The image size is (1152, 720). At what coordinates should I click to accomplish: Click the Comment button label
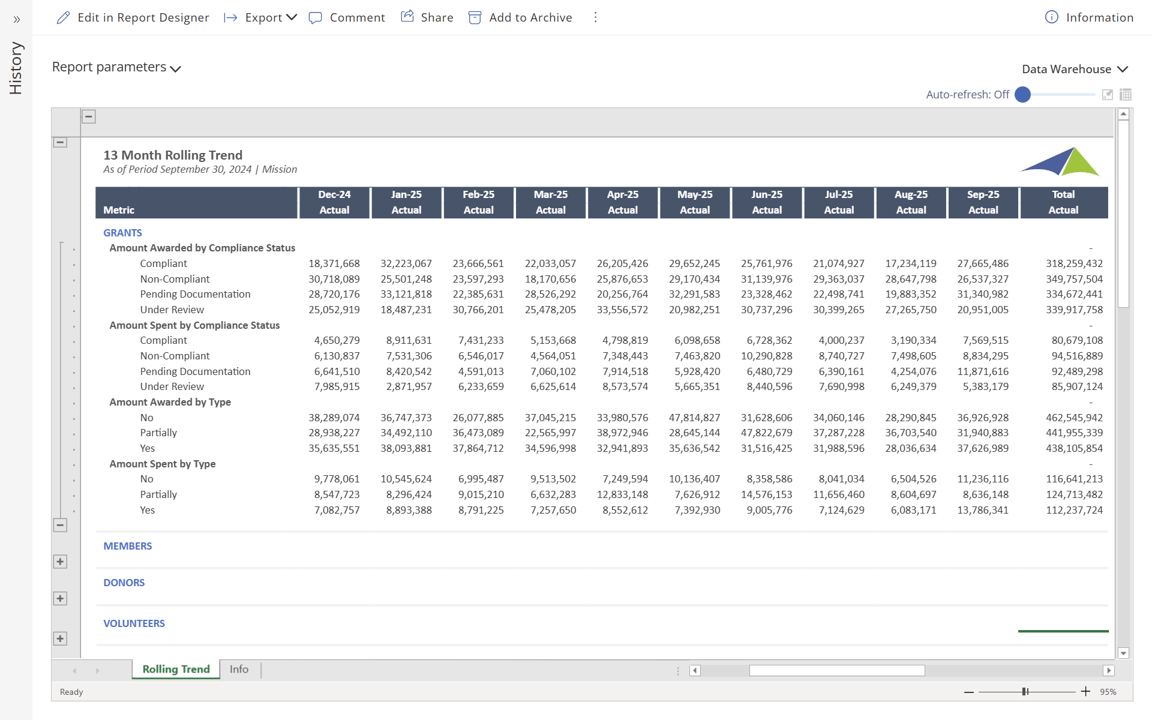(x=357, y=18)
